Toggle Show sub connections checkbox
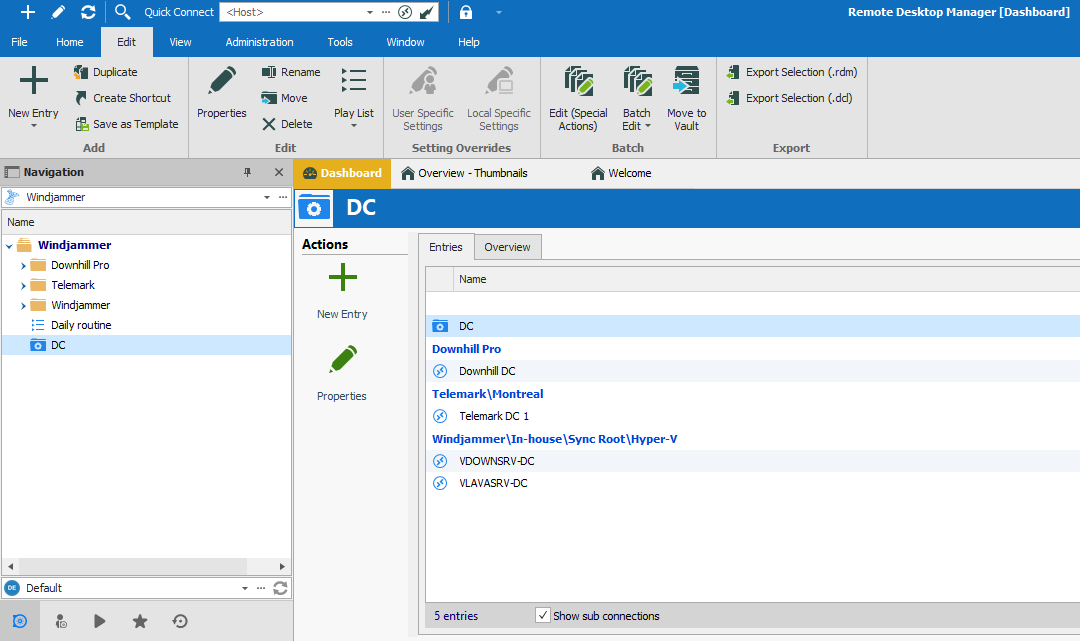Image resolution: width=1080 pixels, height=641 pixels. (x=543, y=616)
